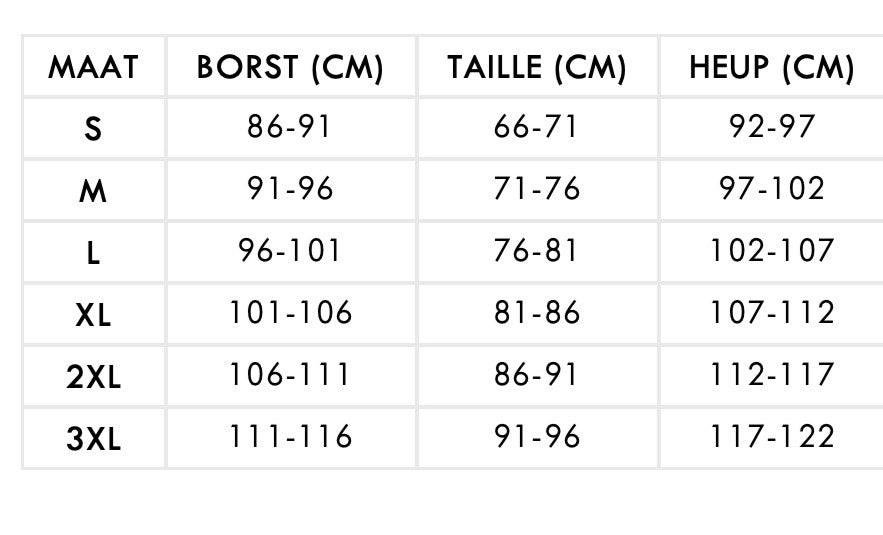Click the TAILLE (CM) column header
Image resolution: width=883 pixels, height=535 pixels.
537,68
